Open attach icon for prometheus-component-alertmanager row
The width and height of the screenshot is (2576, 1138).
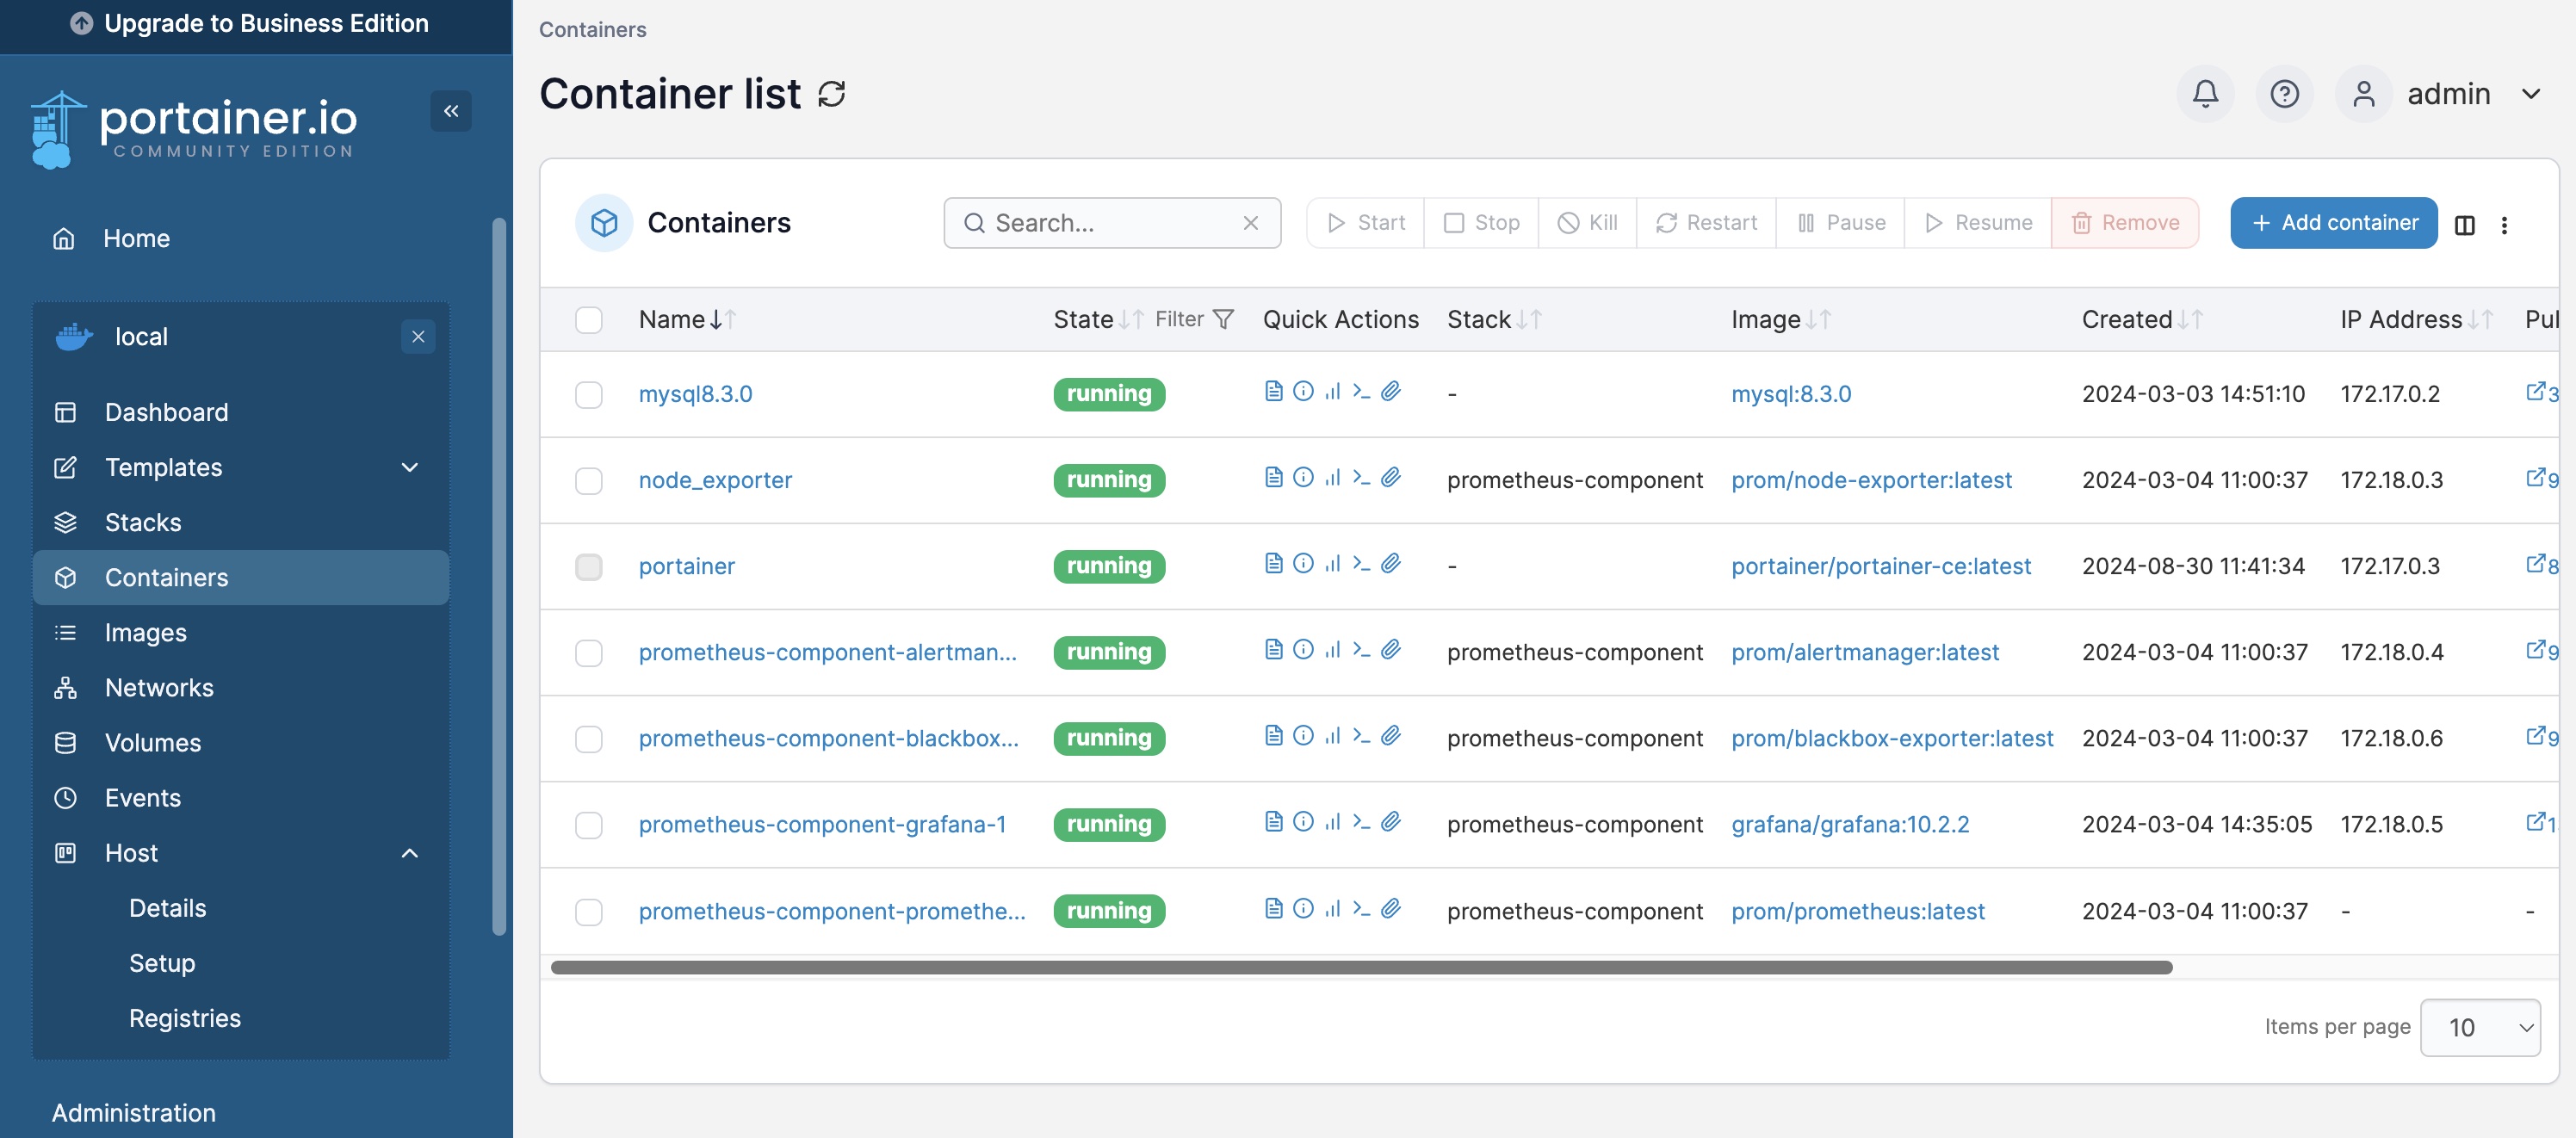(x=1390, y=649)
